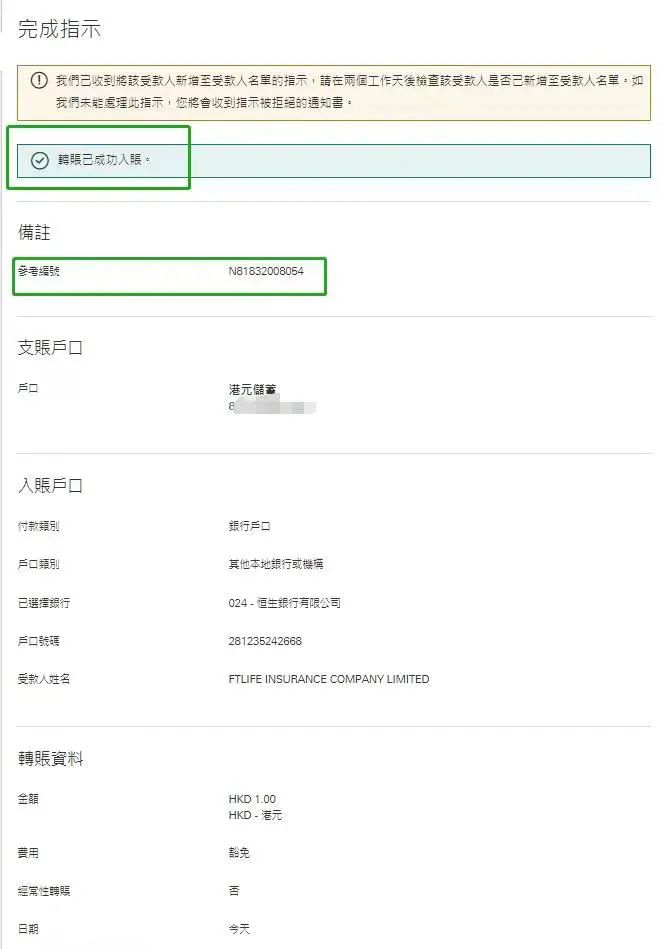
Task: Click the 戶口類別 label
Action: pyautogui.click(x=39, y=564)
